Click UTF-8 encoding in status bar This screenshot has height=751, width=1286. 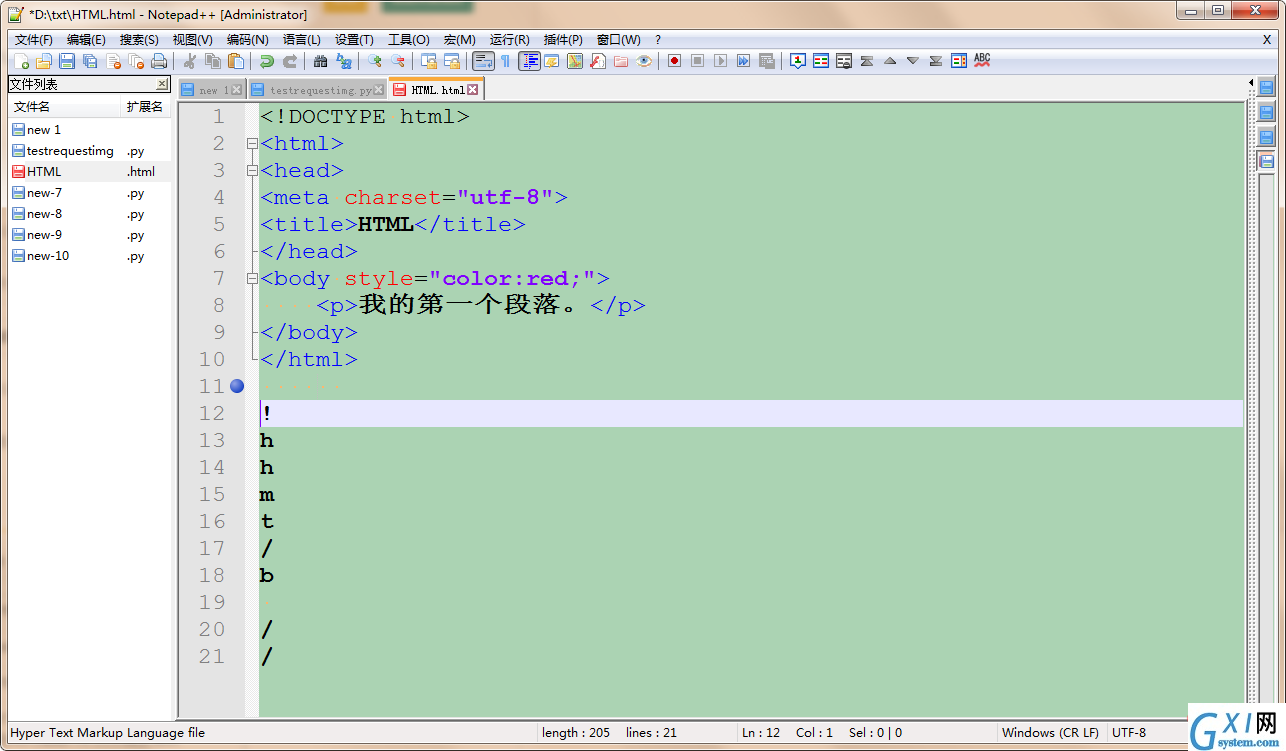pyautogui.click(x=1129, y=732)
